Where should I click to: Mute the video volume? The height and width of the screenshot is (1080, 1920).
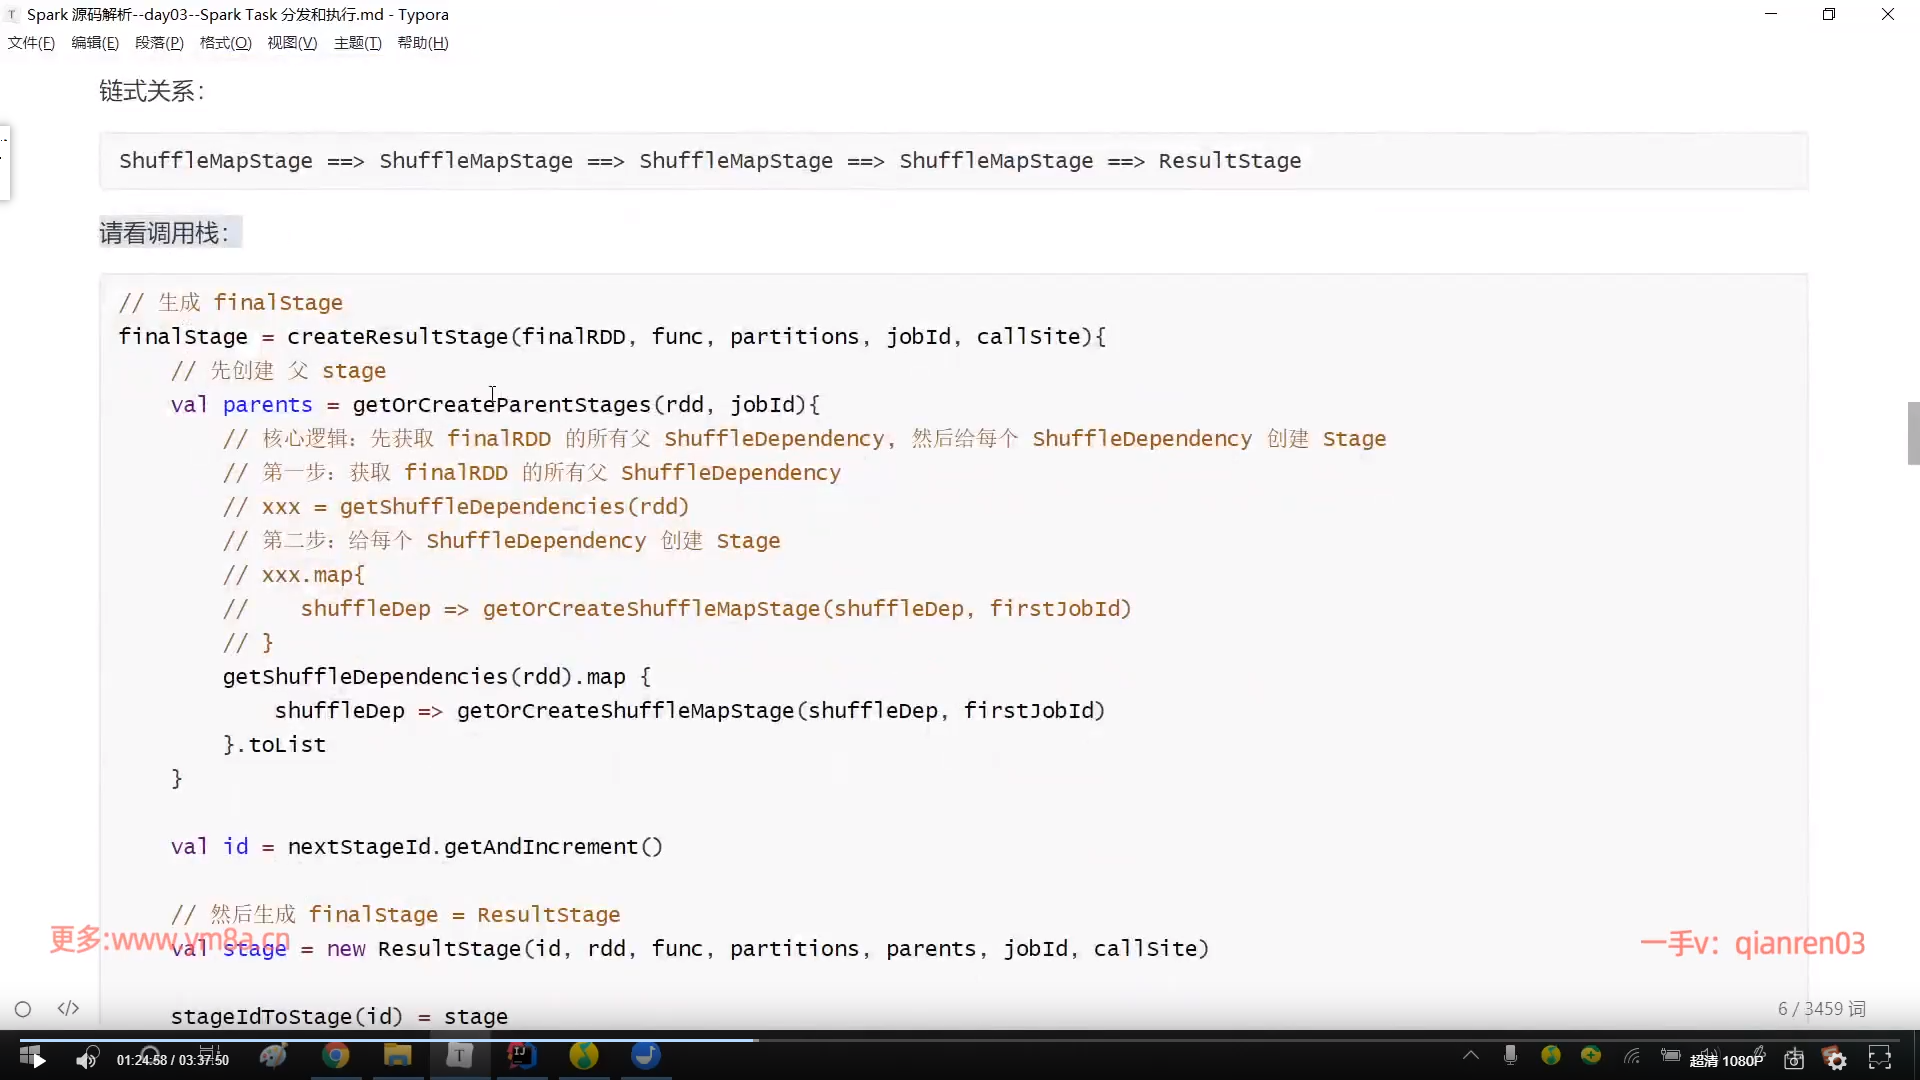pyautogui.click(x=86, y=1059)
